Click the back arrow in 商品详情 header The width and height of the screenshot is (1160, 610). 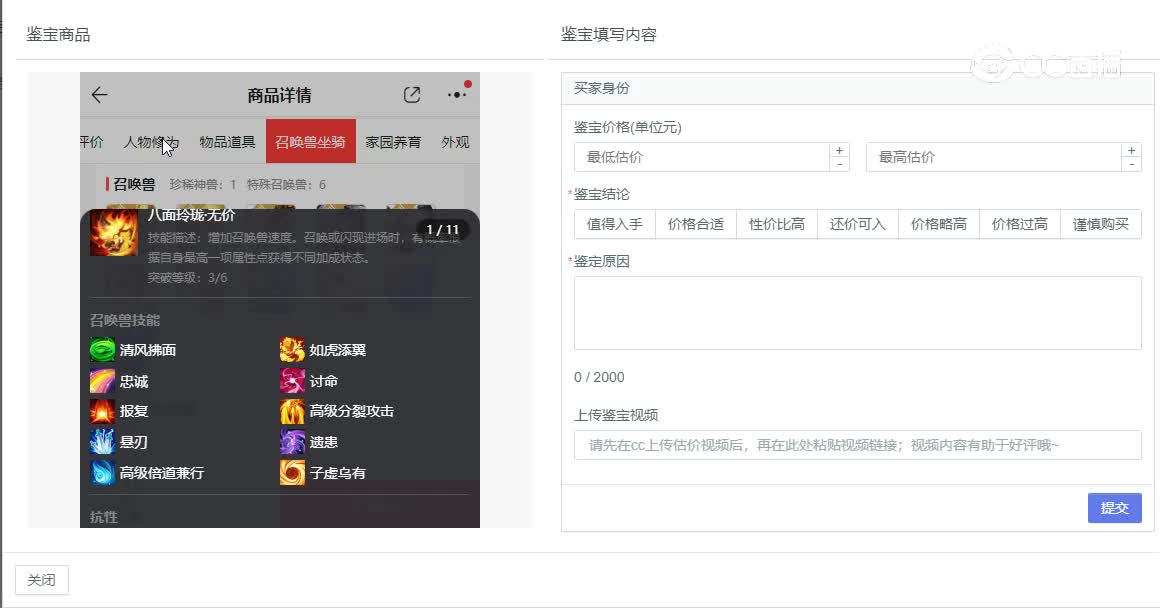point(99,95)
